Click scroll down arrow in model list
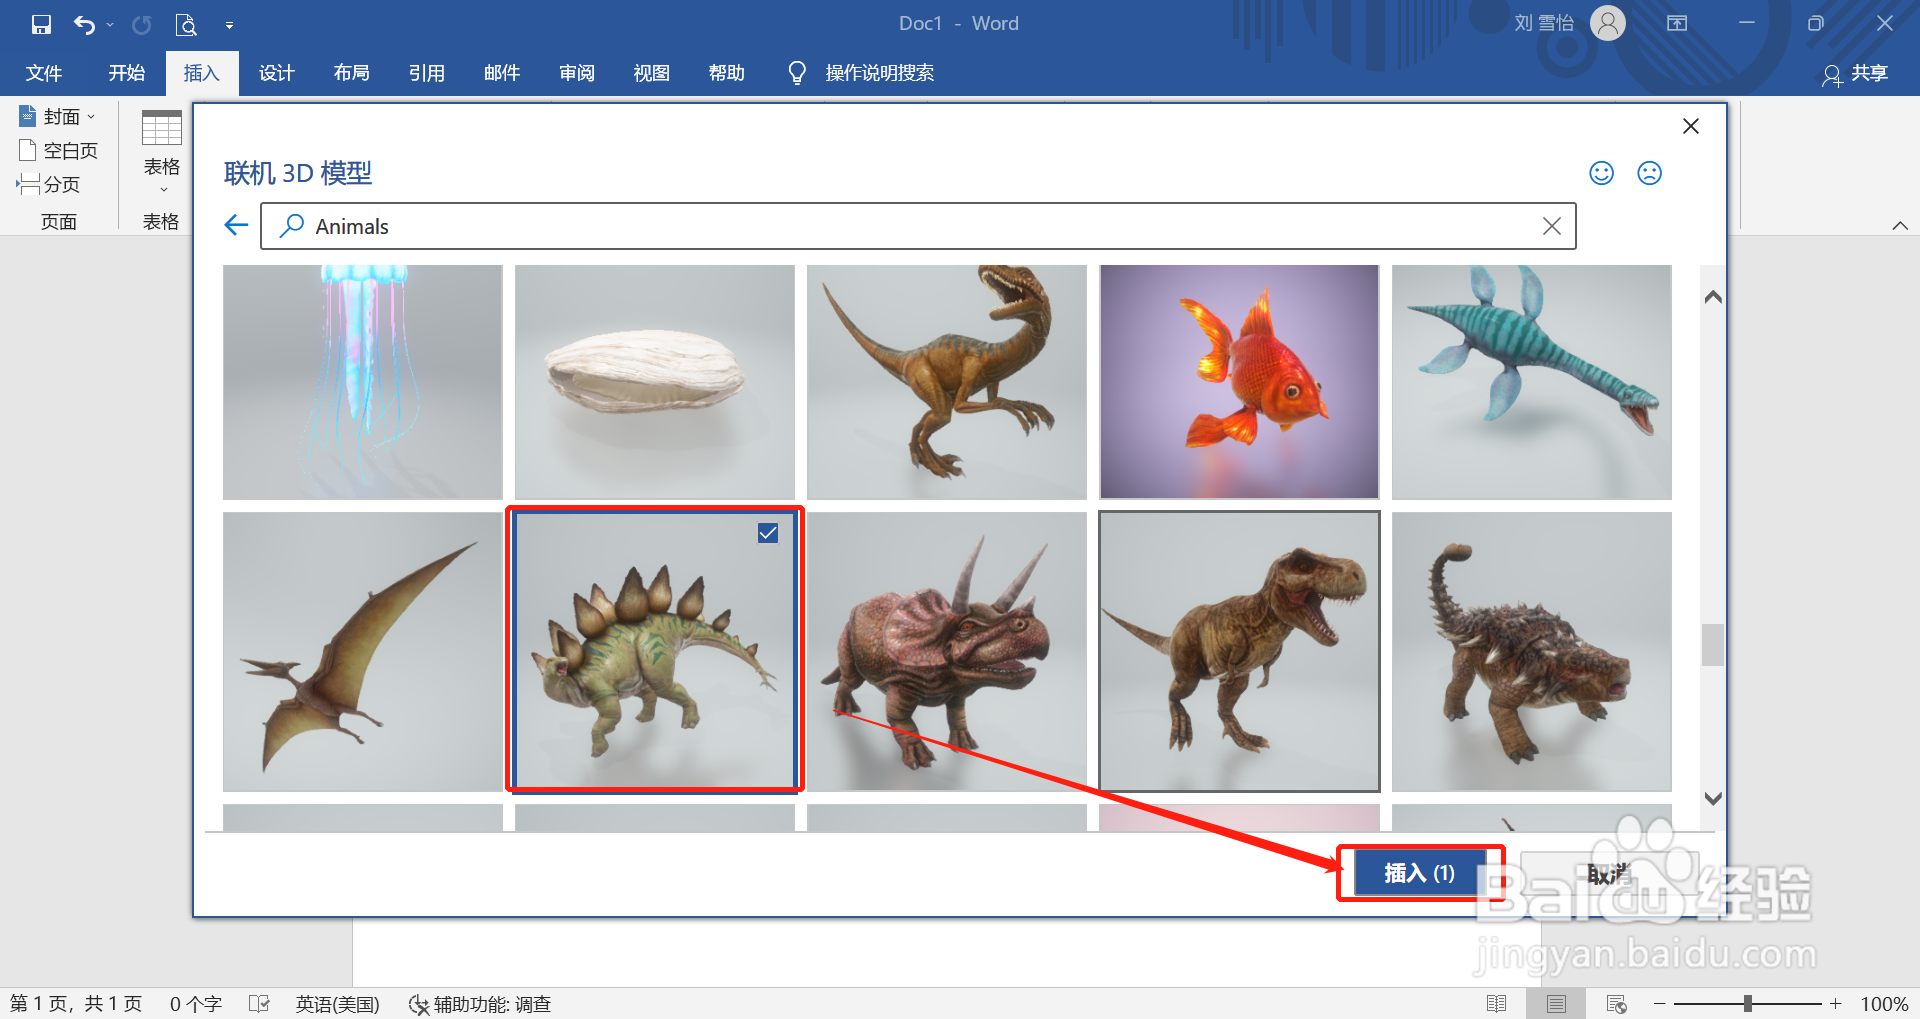 tap(1713, 798)
